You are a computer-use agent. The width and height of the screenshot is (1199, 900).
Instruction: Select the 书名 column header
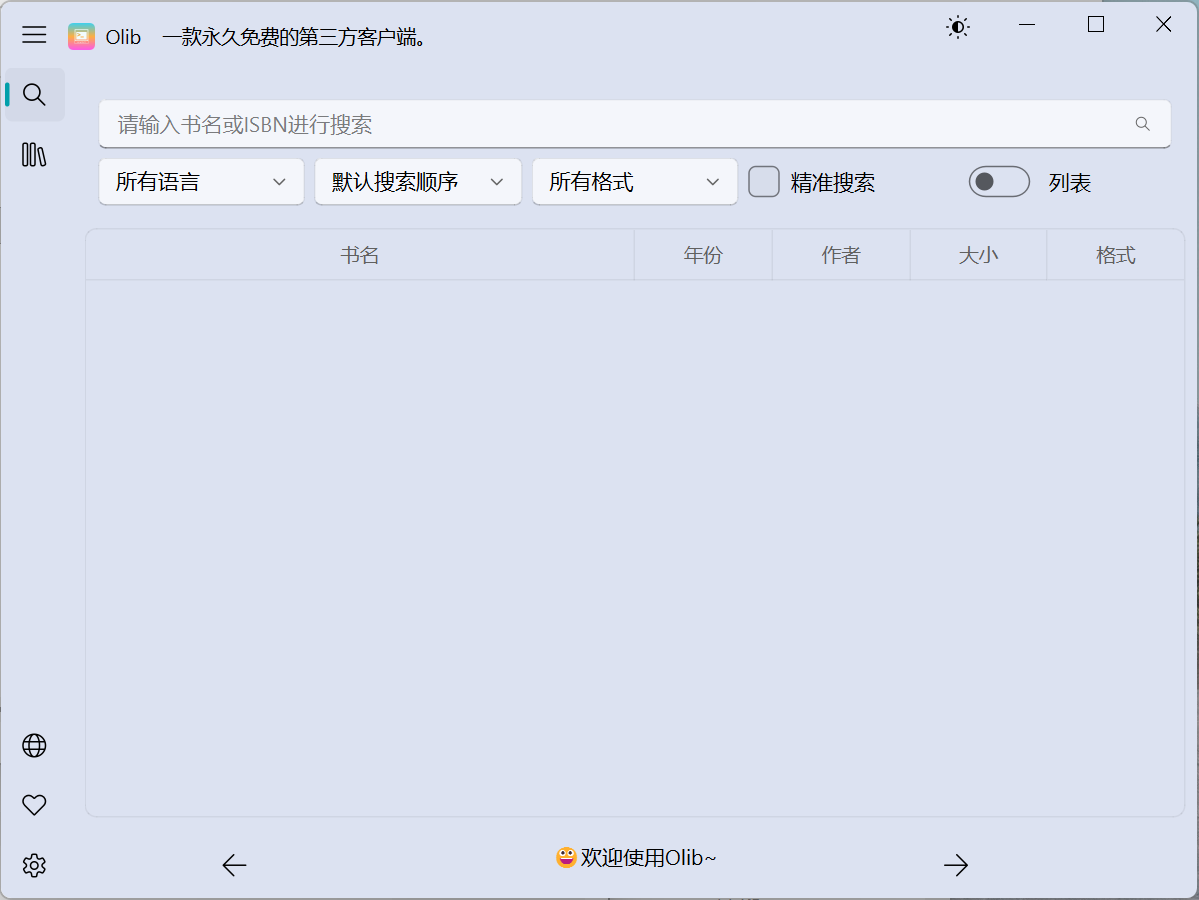(x=360, y=254)
